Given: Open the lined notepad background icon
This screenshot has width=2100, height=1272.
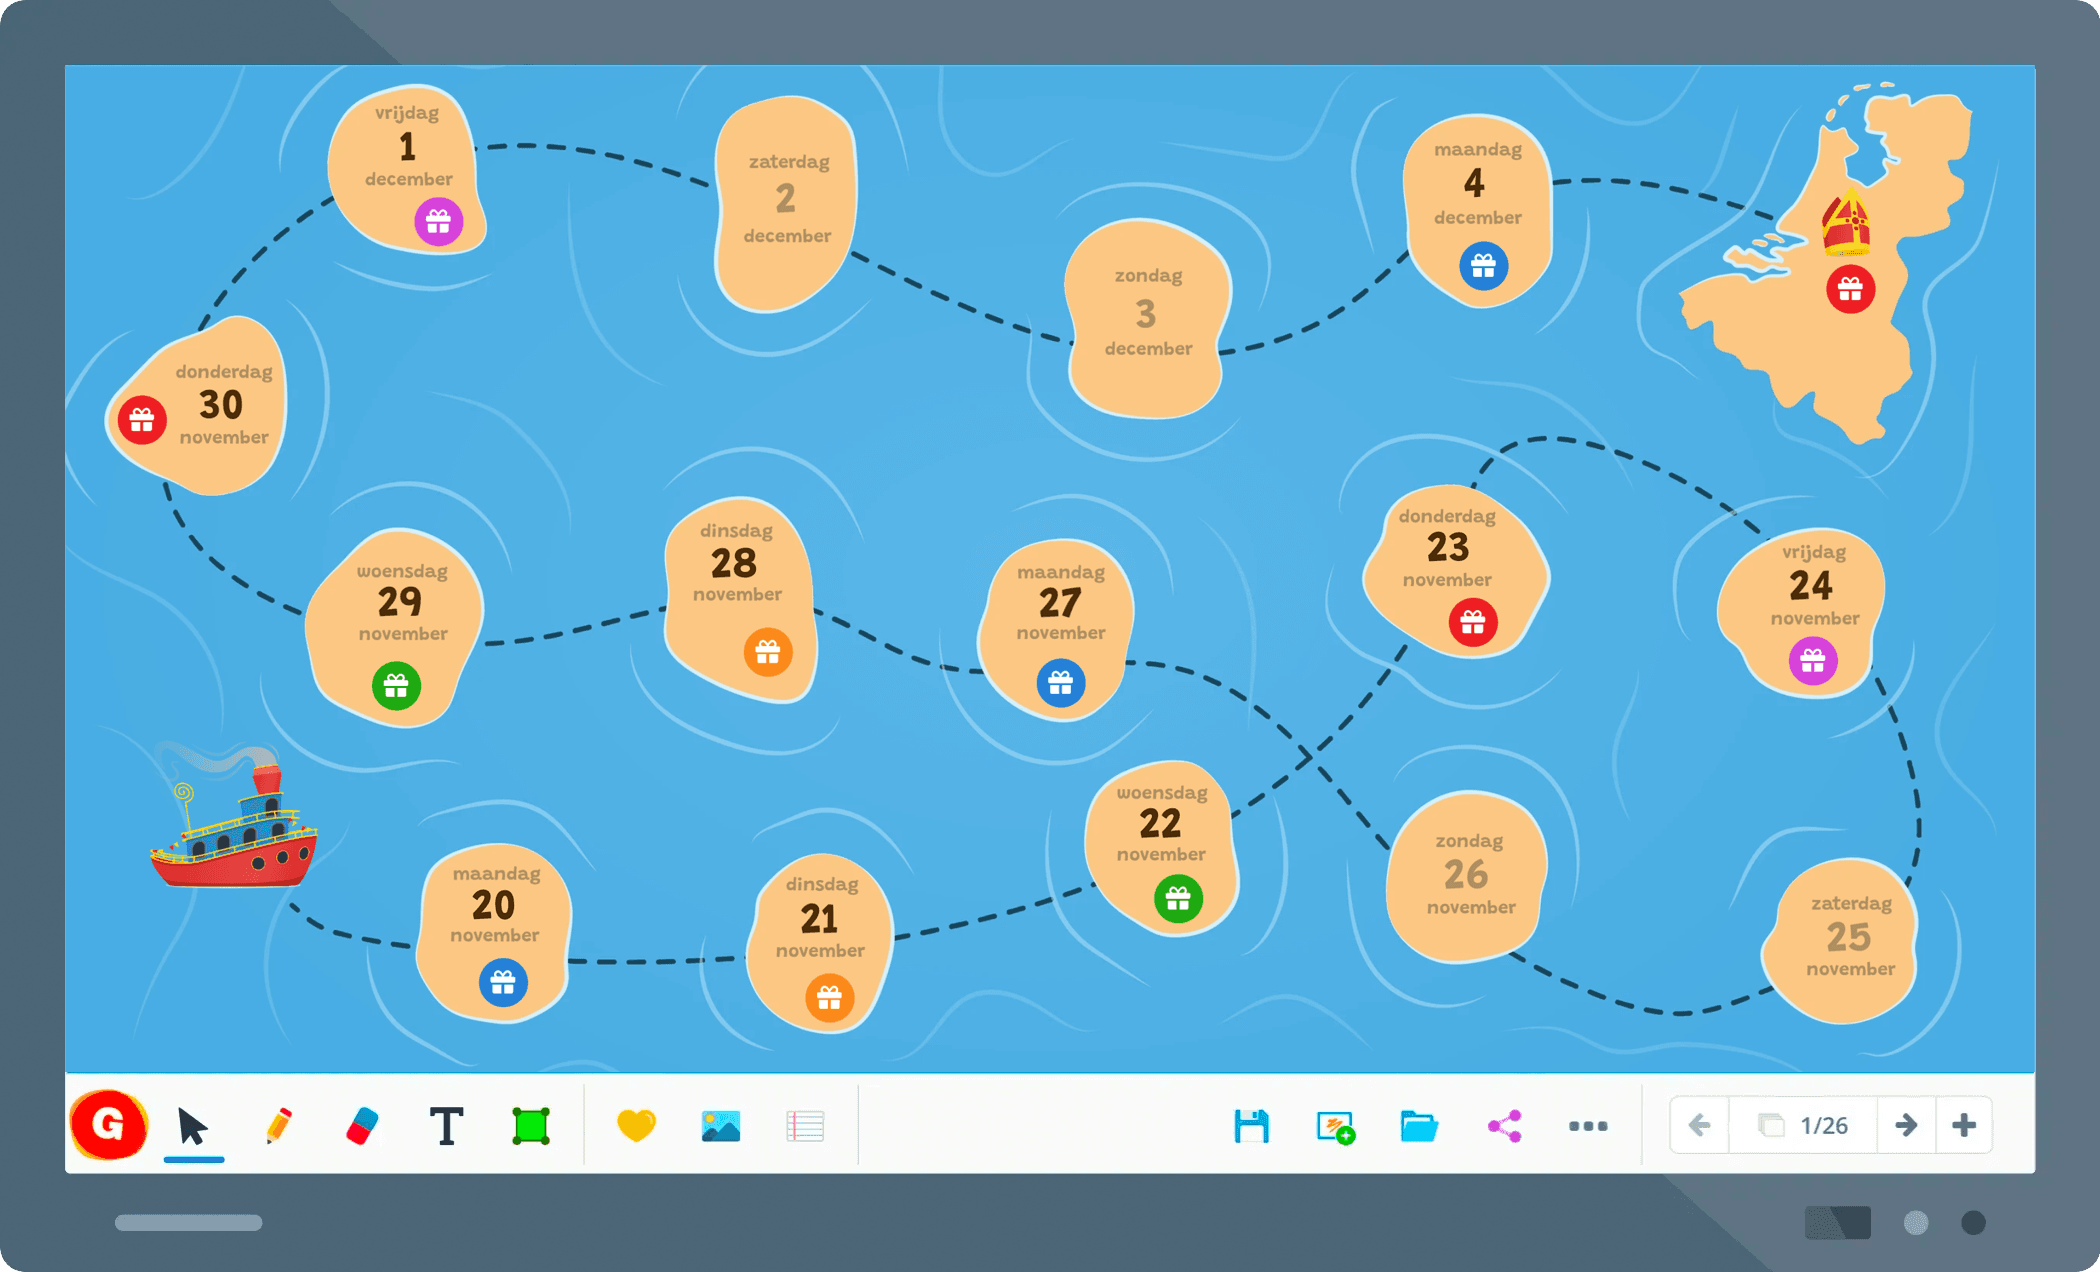Looking at the screenshot, I should pyautogui.click(x=805, y=1126).
